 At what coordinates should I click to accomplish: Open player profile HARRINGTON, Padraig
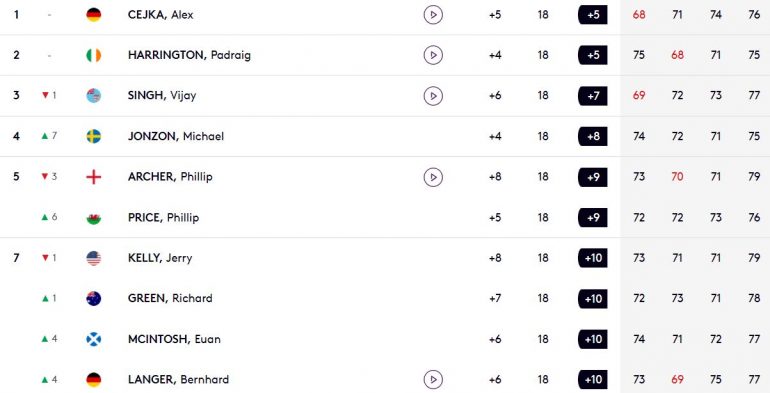click(189, 55)
